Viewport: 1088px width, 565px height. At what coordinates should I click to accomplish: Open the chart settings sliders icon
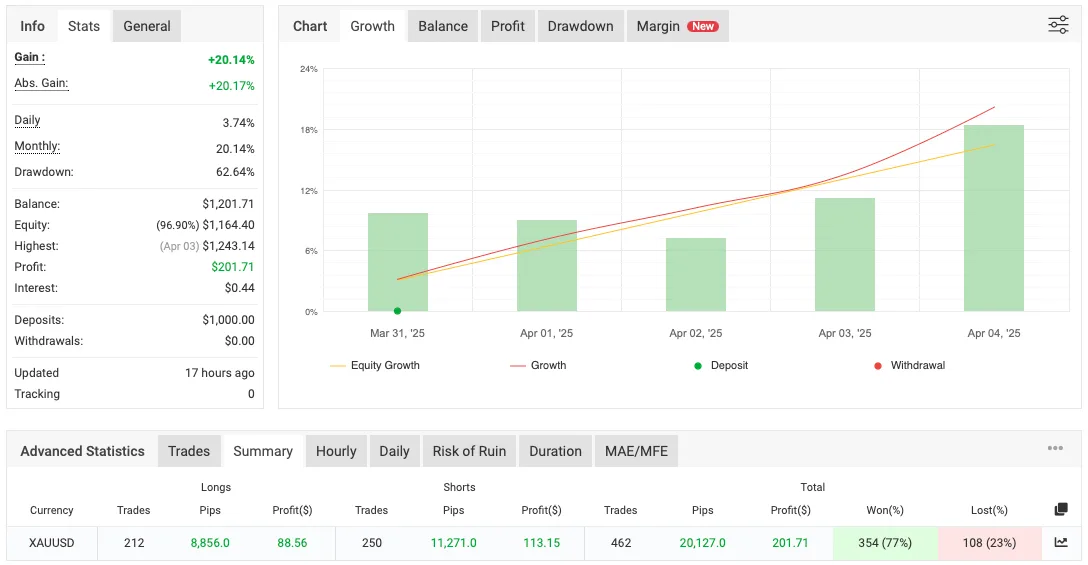click(1058, 26)
